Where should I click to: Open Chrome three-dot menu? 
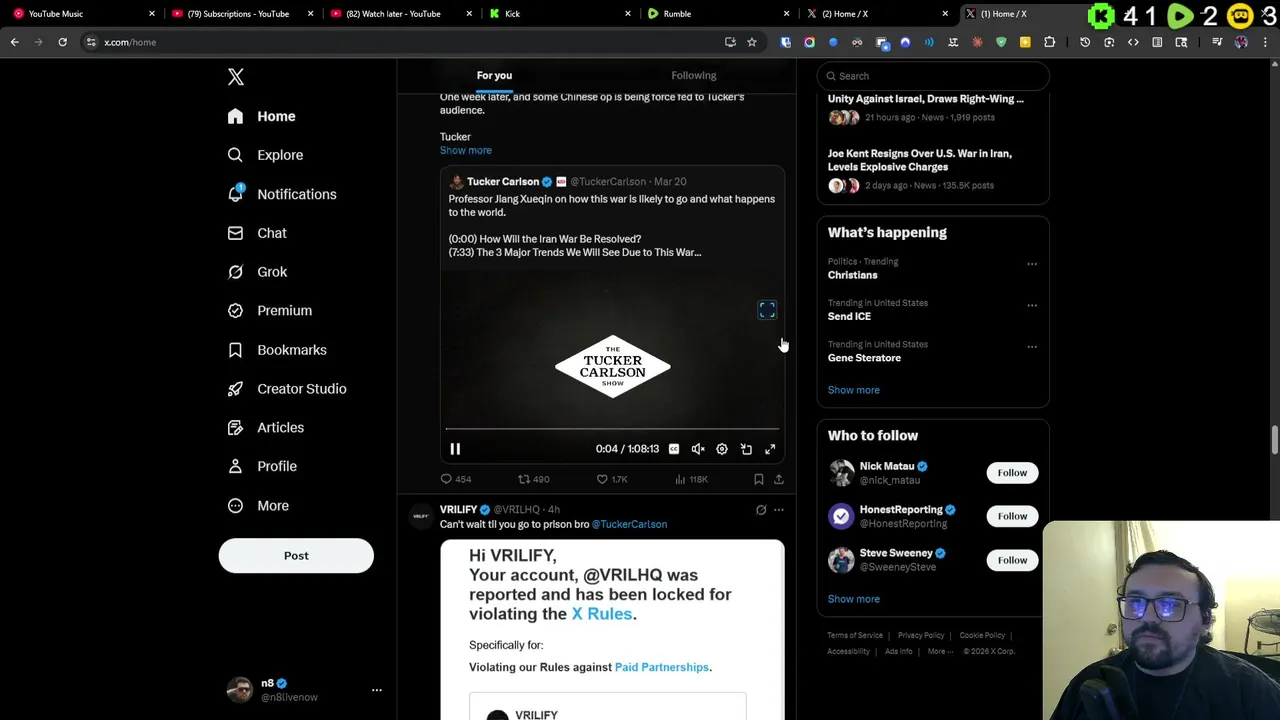tap(1265, 42)
